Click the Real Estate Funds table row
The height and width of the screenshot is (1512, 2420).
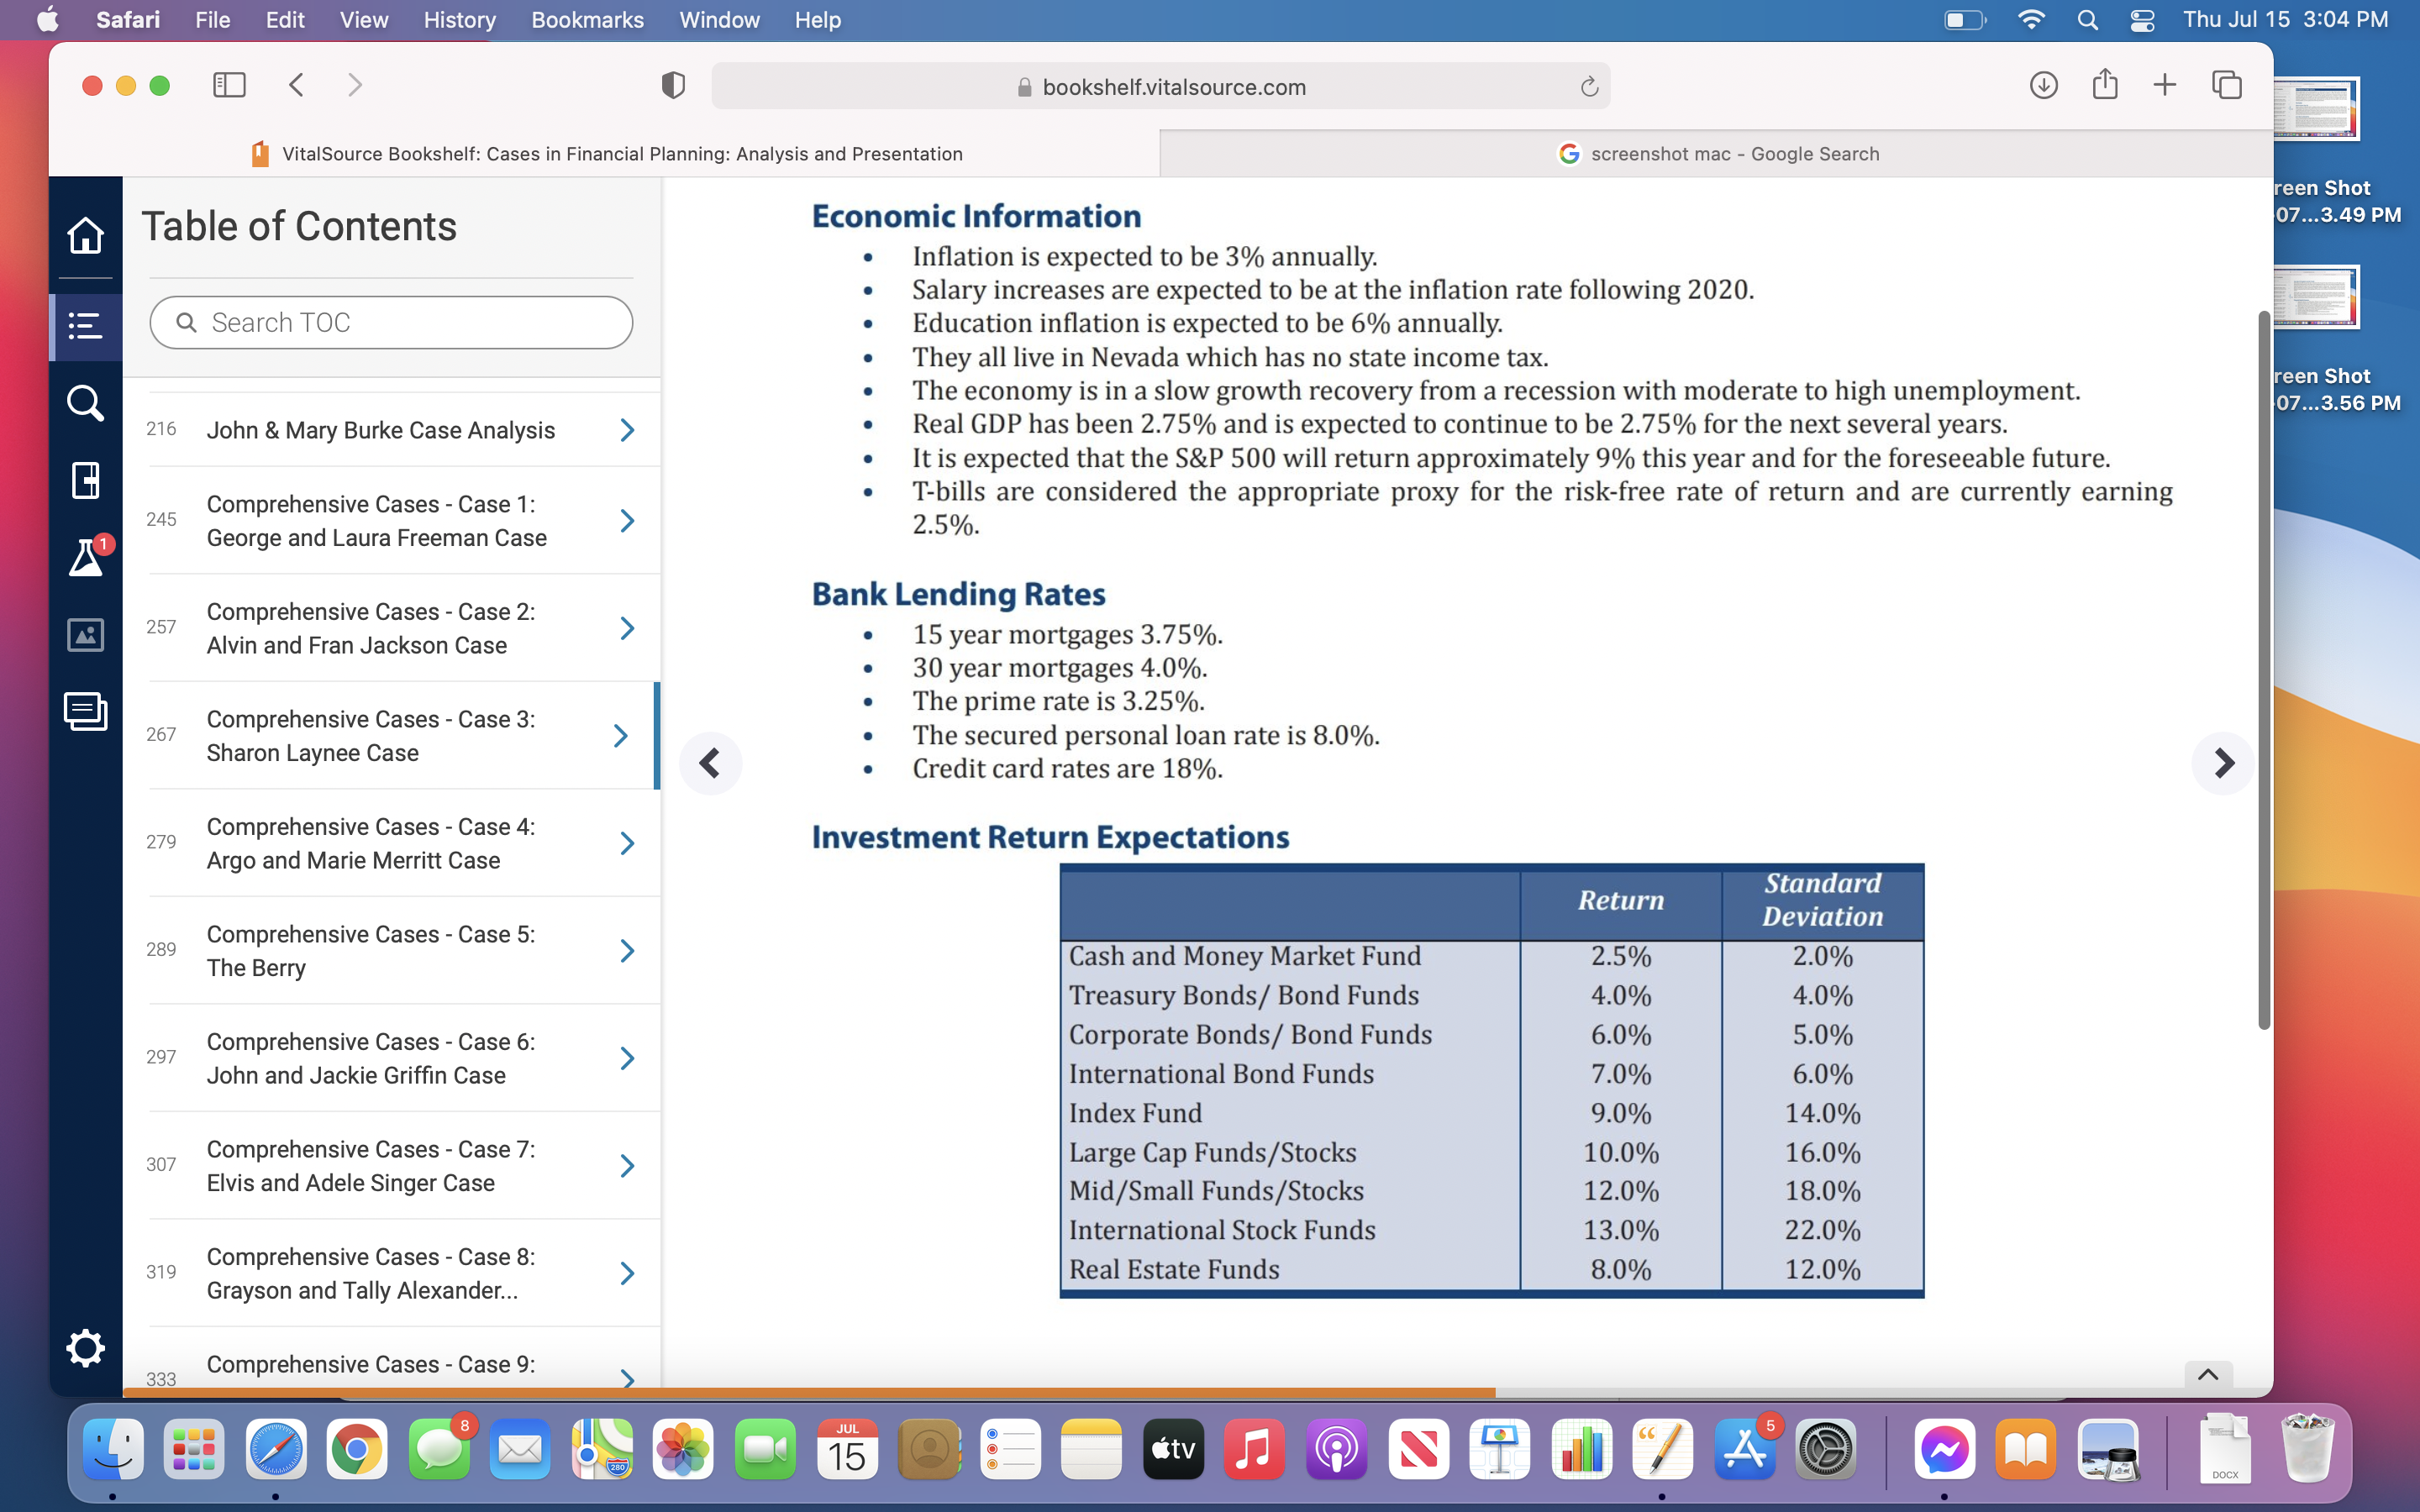click(1491, 1269)
